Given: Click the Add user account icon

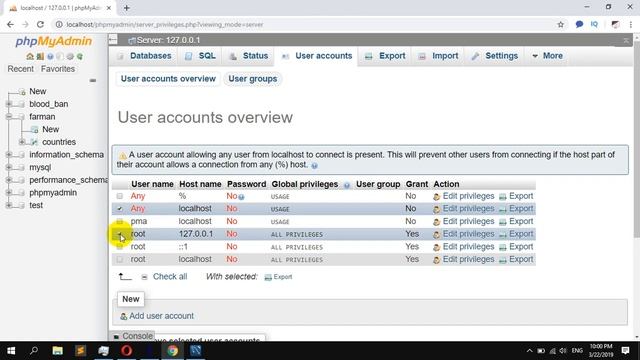Looking at the screenshot, I should [x=124, y=316].
